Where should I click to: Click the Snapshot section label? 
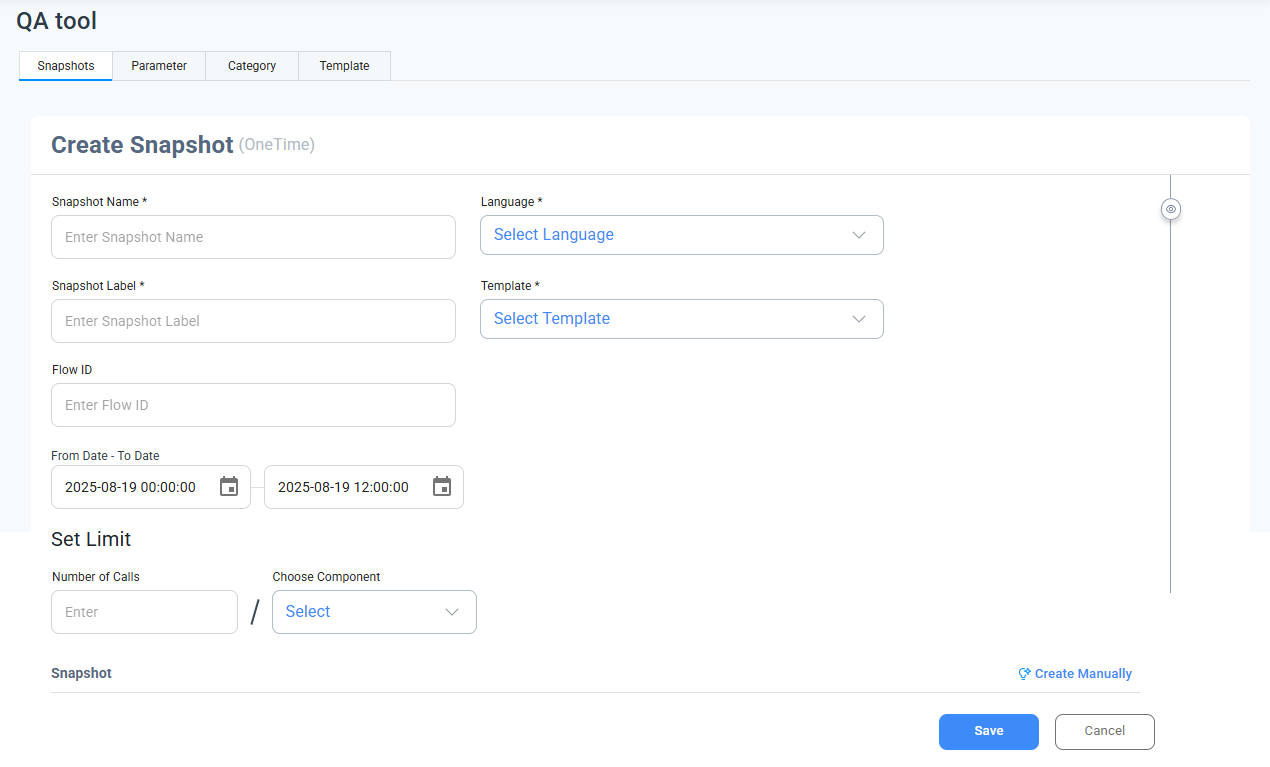[81, 673]
